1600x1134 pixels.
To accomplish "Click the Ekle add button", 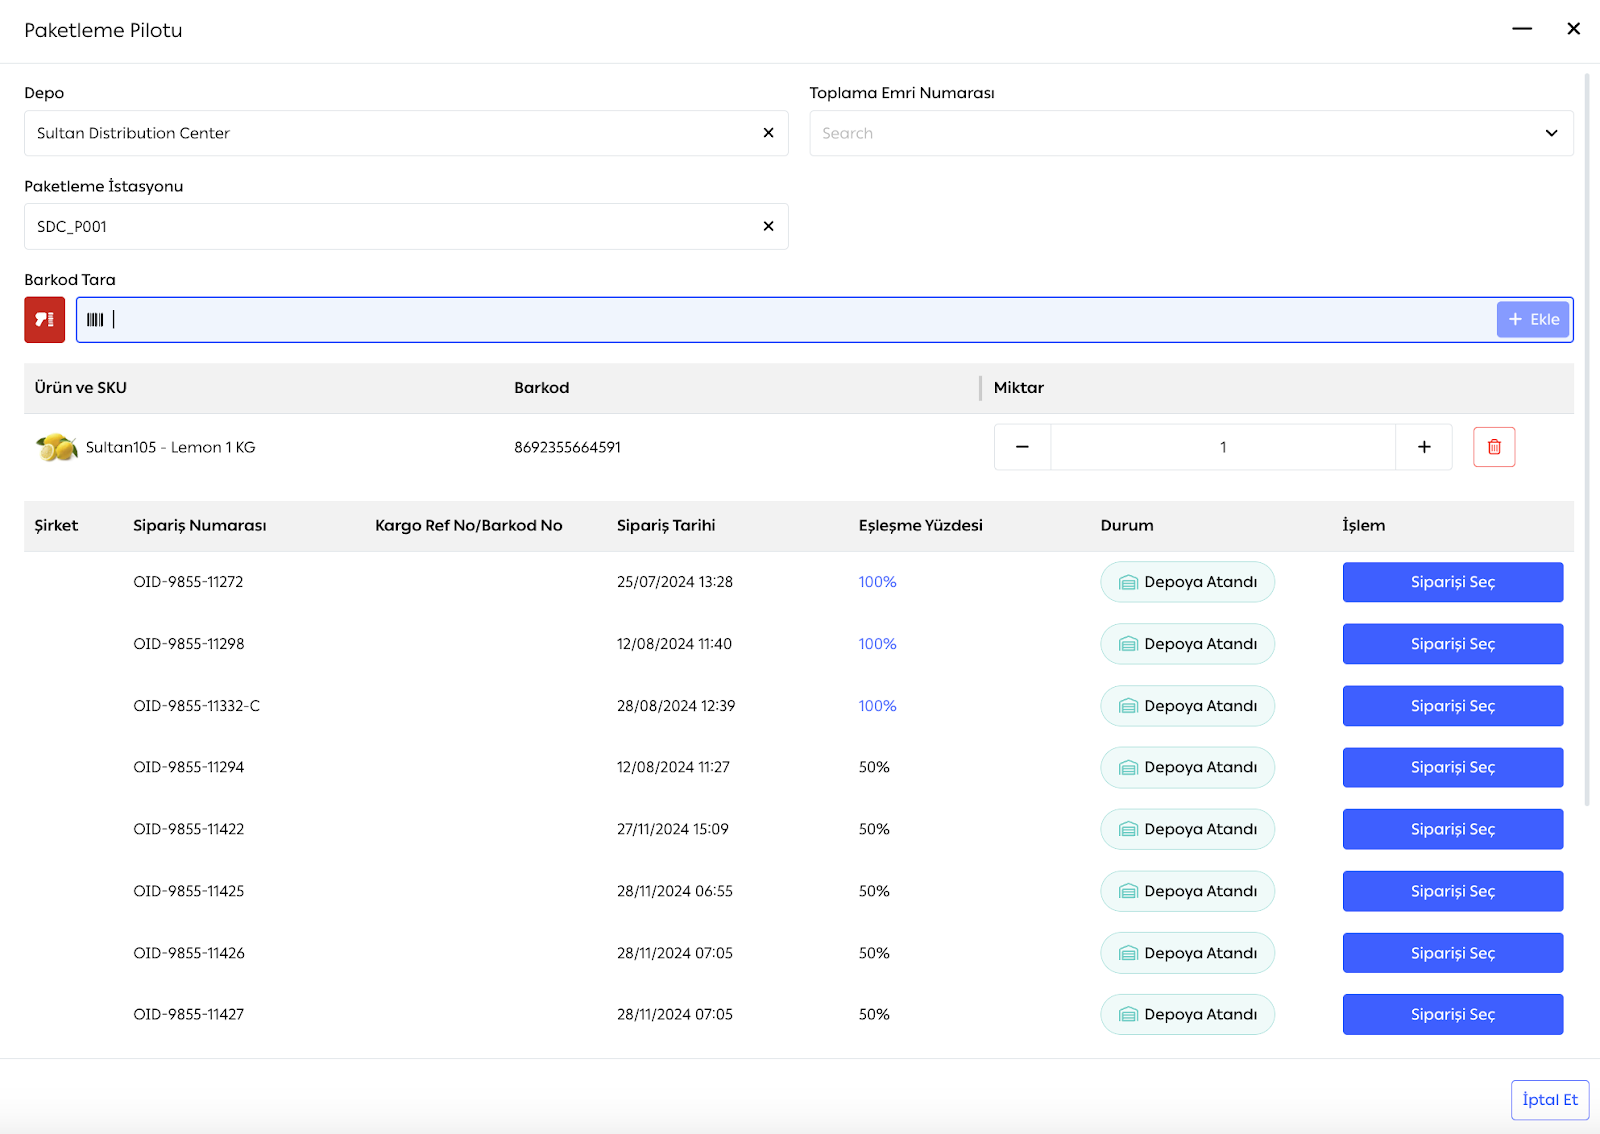I will pos(1533,320).
